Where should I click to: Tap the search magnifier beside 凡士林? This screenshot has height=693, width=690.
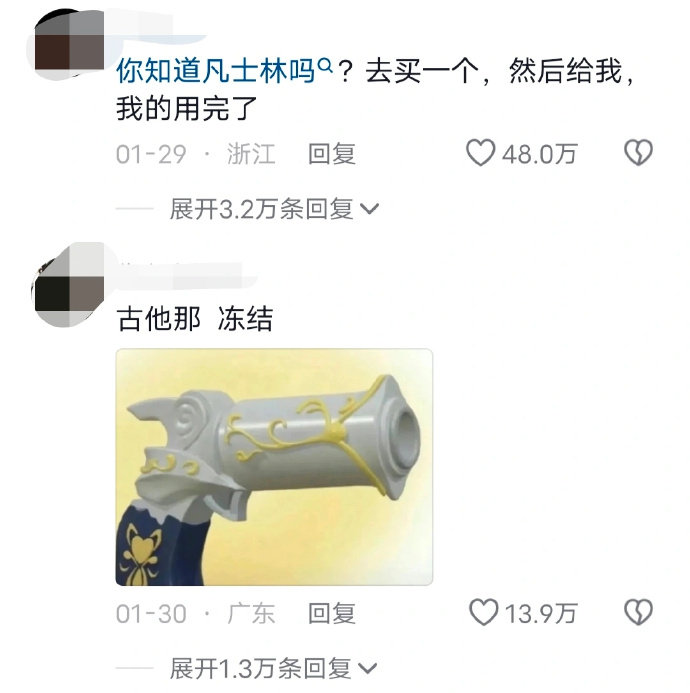pyautogui.click(x=325, y=66)
